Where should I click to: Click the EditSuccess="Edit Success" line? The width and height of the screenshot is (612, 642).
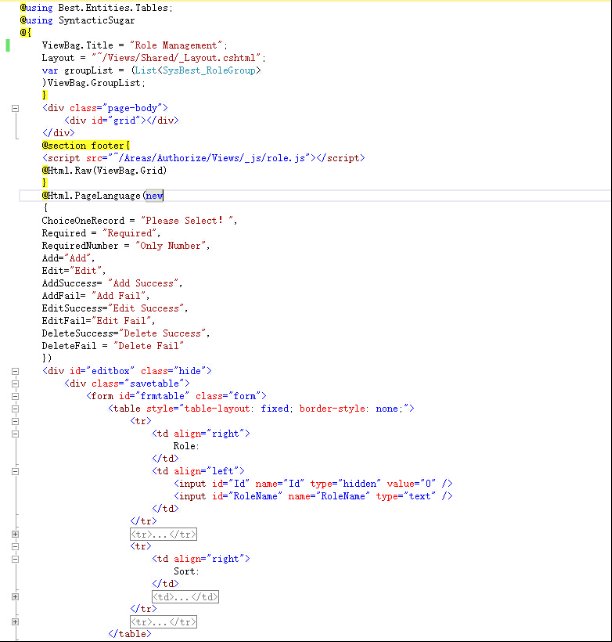coord(115,308)
